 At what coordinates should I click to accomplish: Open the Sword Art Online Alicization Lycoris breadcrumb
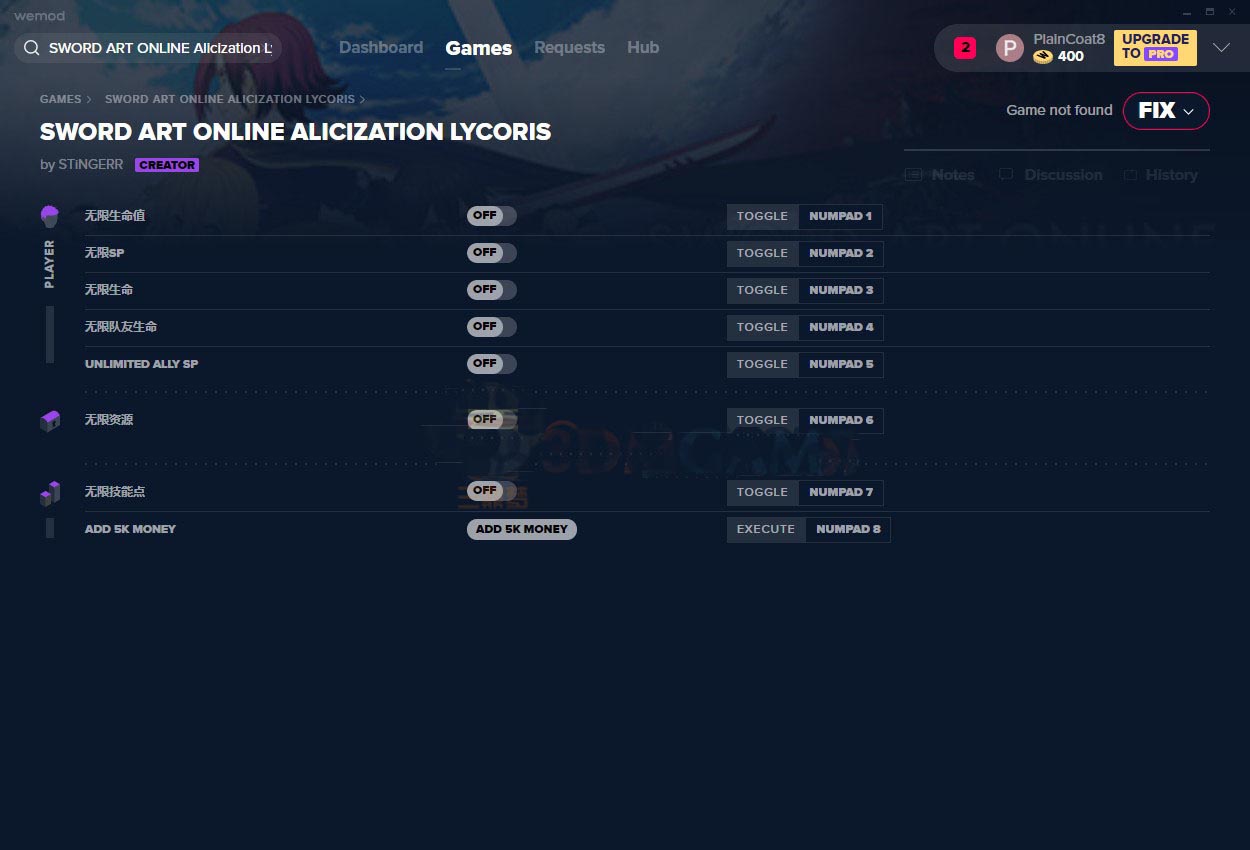[230, 100]
